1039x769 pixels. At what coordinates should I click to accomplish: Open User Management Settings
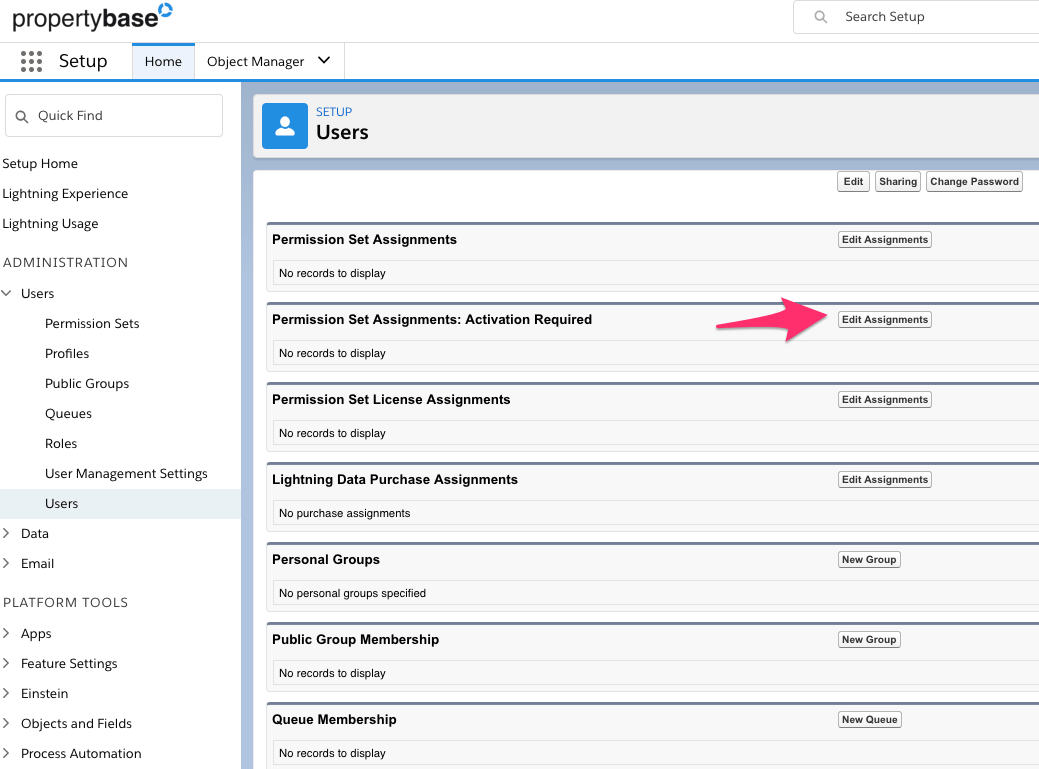click(x=126, y=473)
